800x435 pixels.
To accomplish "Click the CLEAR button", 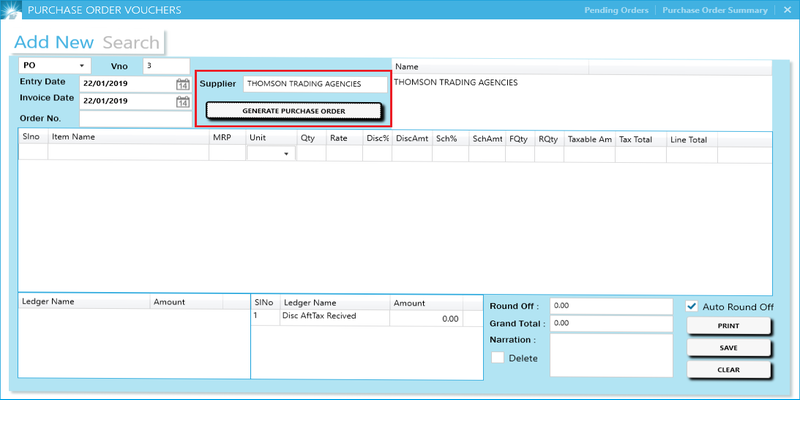I will coord(728,370).
